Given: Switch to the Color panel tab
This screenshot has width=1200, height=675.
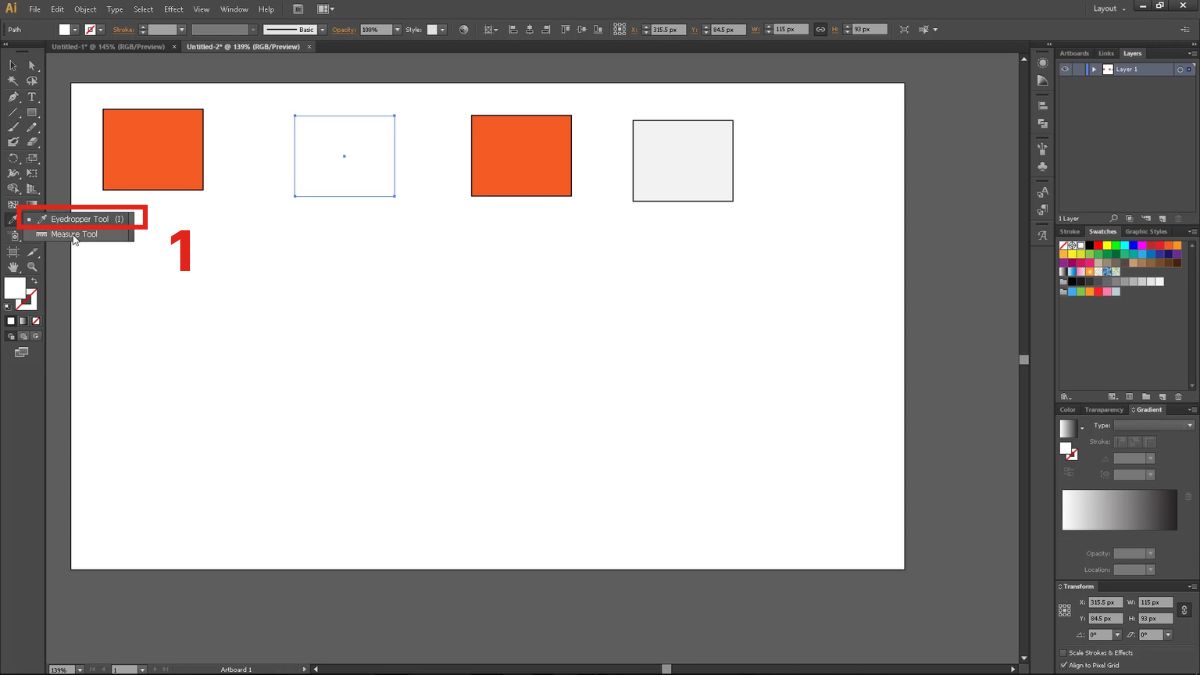Looking at the screenshot, I should point(1068,410).
